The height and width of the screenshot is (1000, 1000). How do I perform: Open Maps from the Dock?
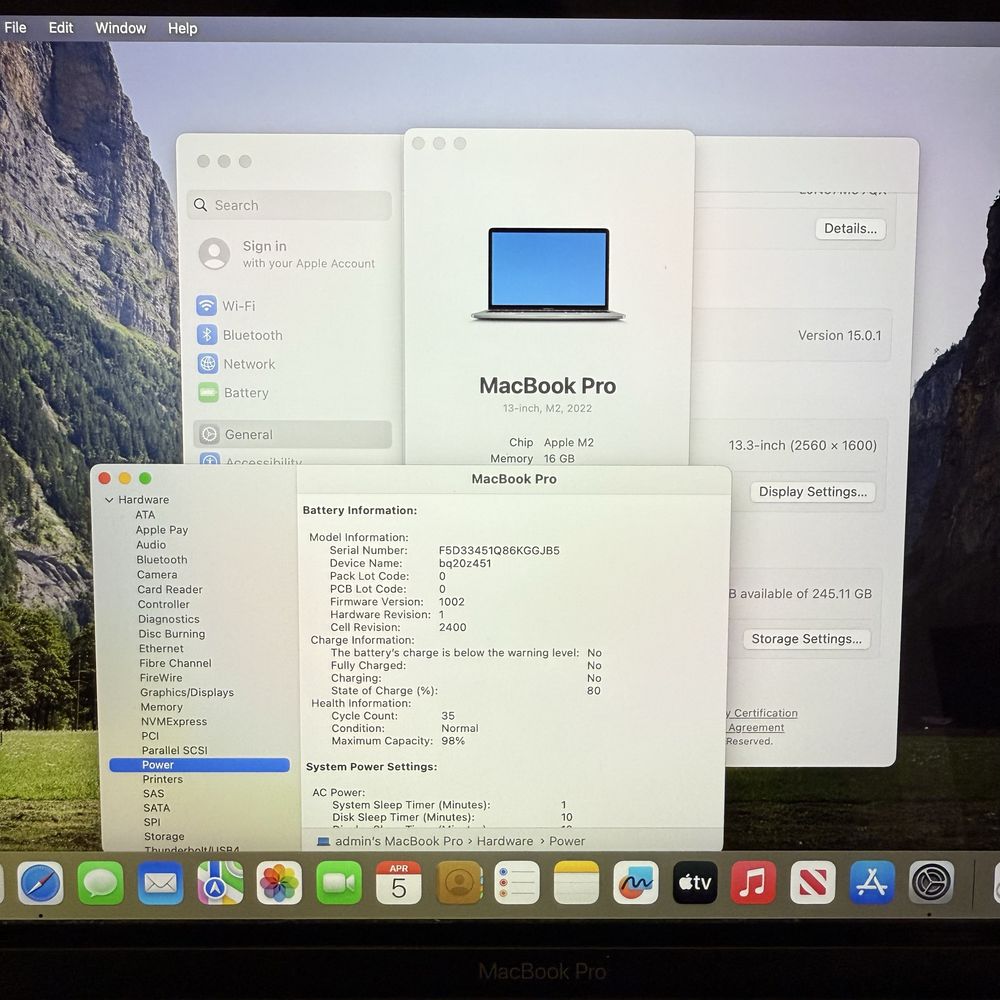pyautogui.click(x=220, y=883)
